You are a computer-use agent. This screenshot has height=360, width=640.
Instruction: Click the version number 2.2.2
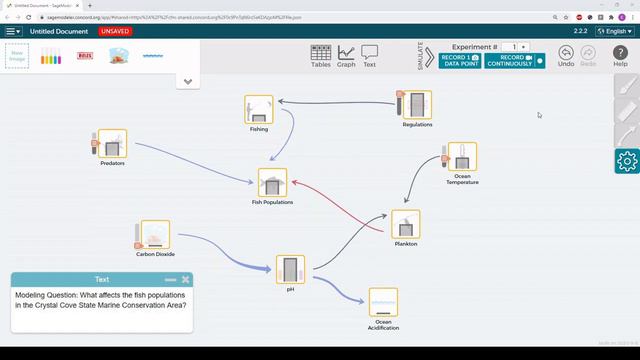click(580, 31)
